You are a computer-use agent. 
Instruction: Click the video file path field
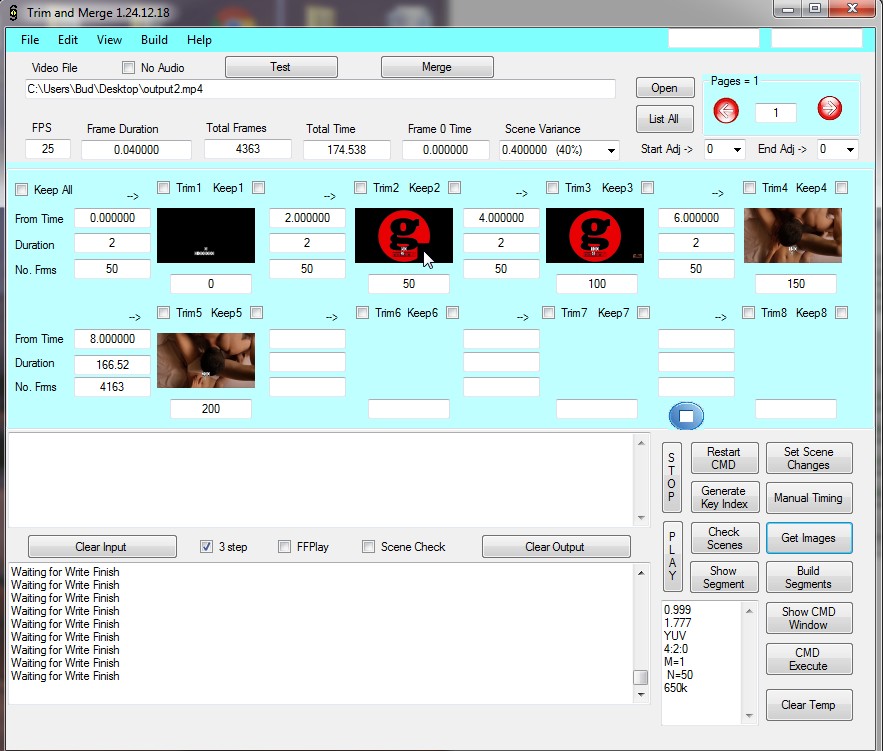[x=320, y=89]
